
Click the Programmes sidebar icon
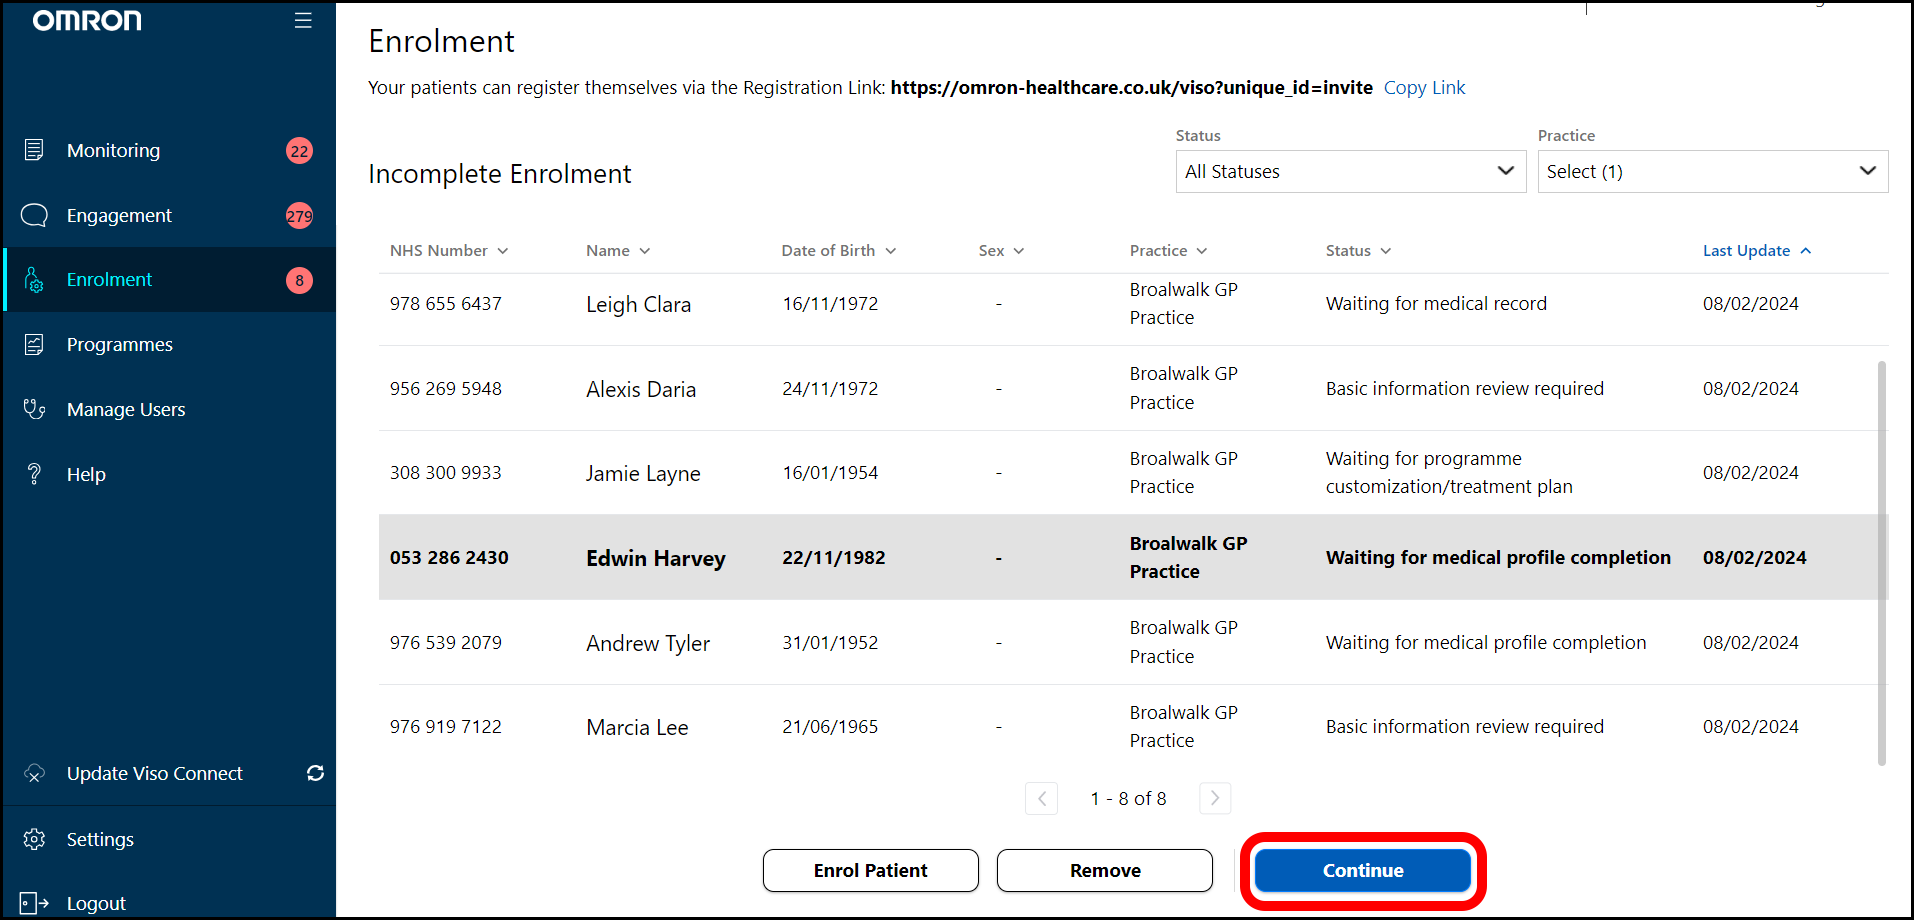(34, 345)
